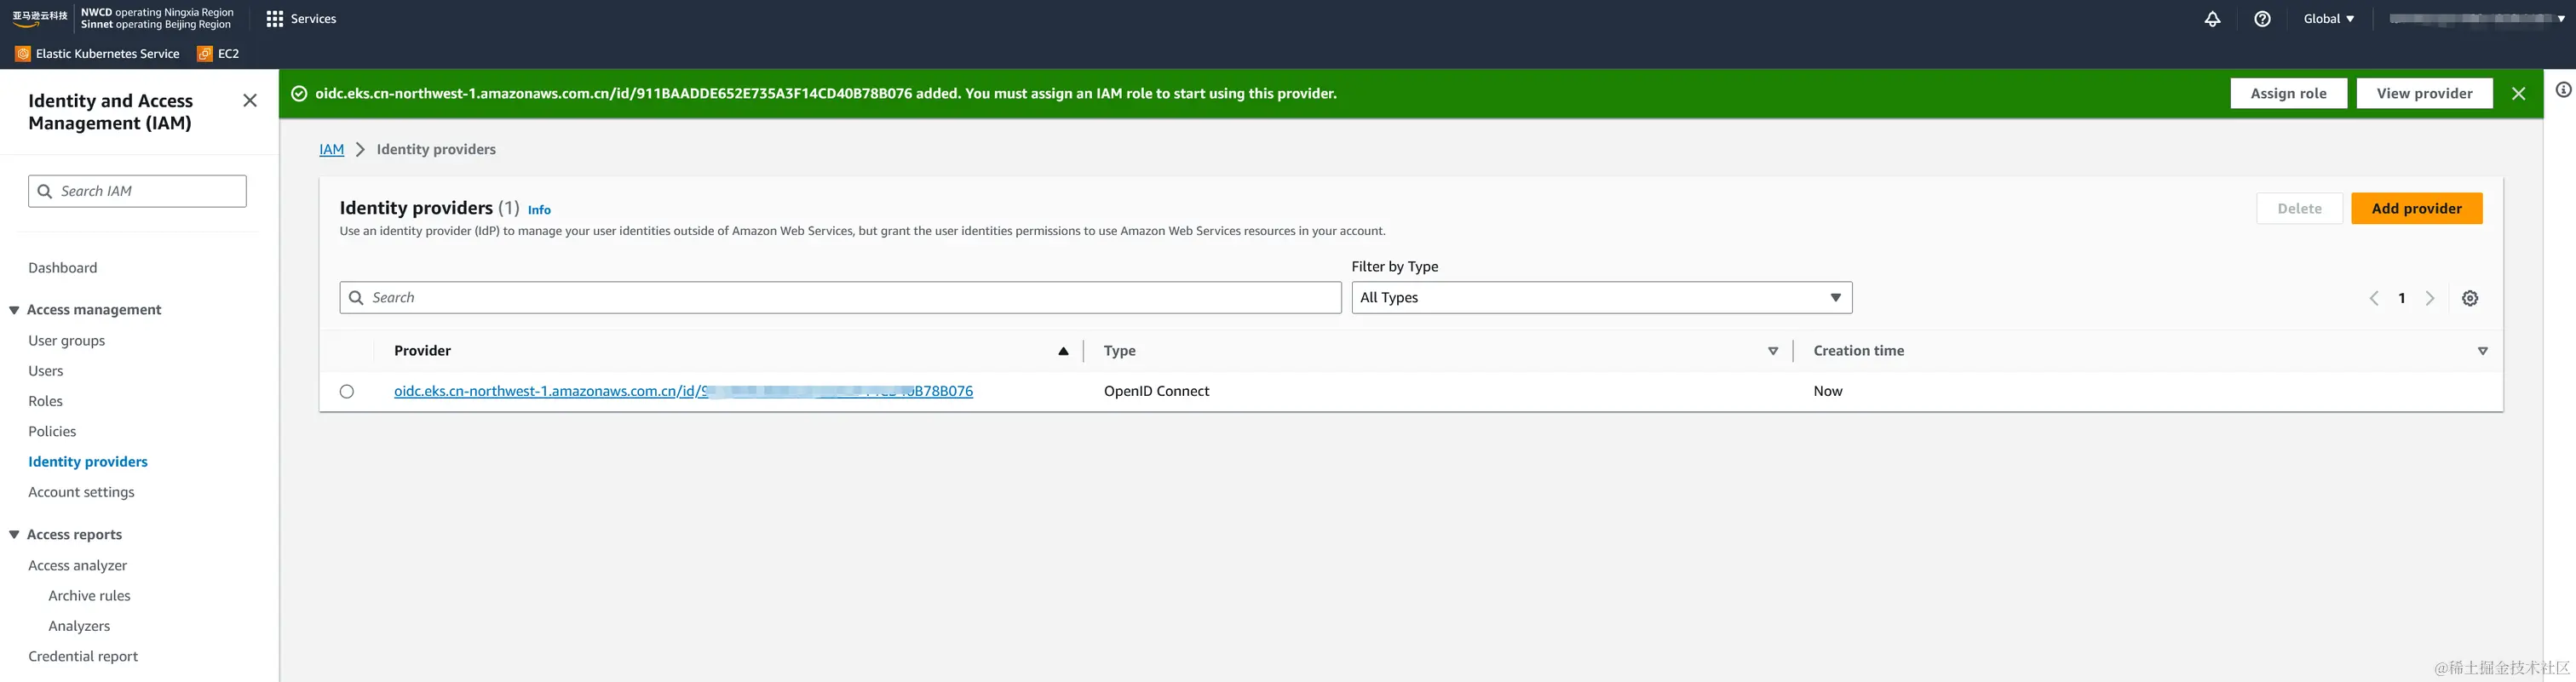The width and height of the screenshot is (2576, 682).
Task: Click the View provider button
Action: click(x=2424, y=93)
